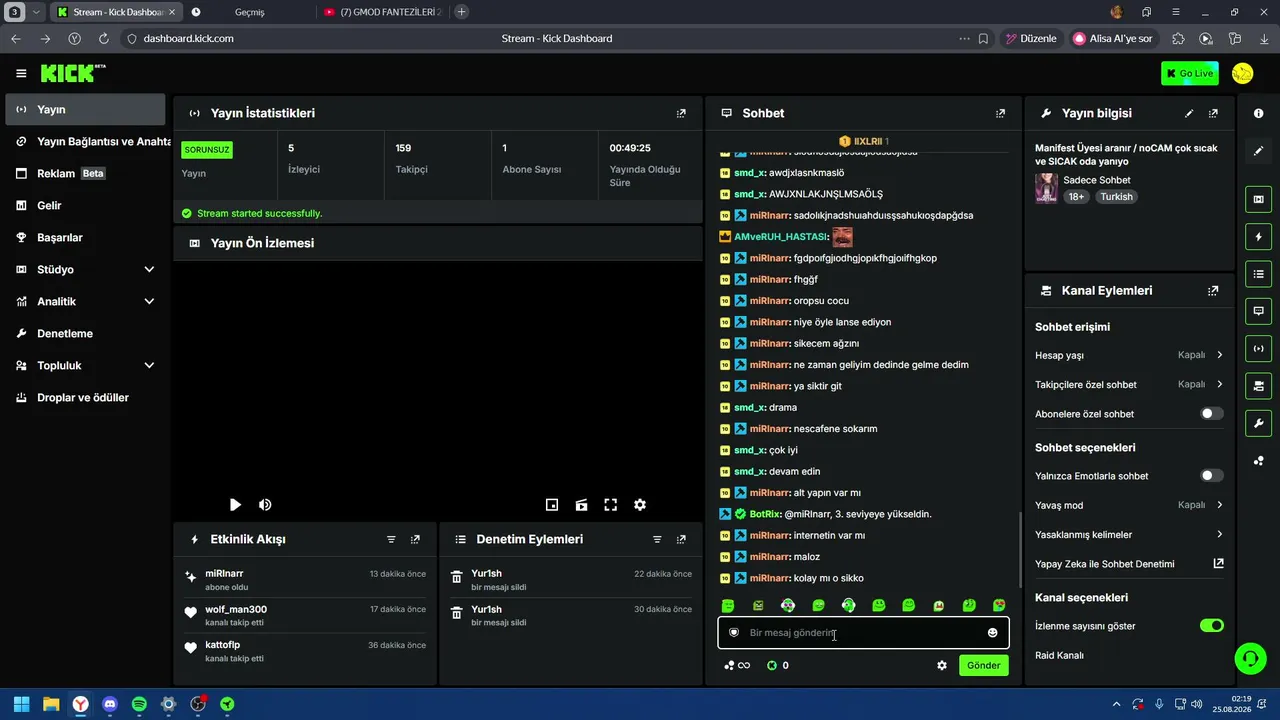
Task: Open Başarılar in the sidebar
Action: (x=85, y=238)
